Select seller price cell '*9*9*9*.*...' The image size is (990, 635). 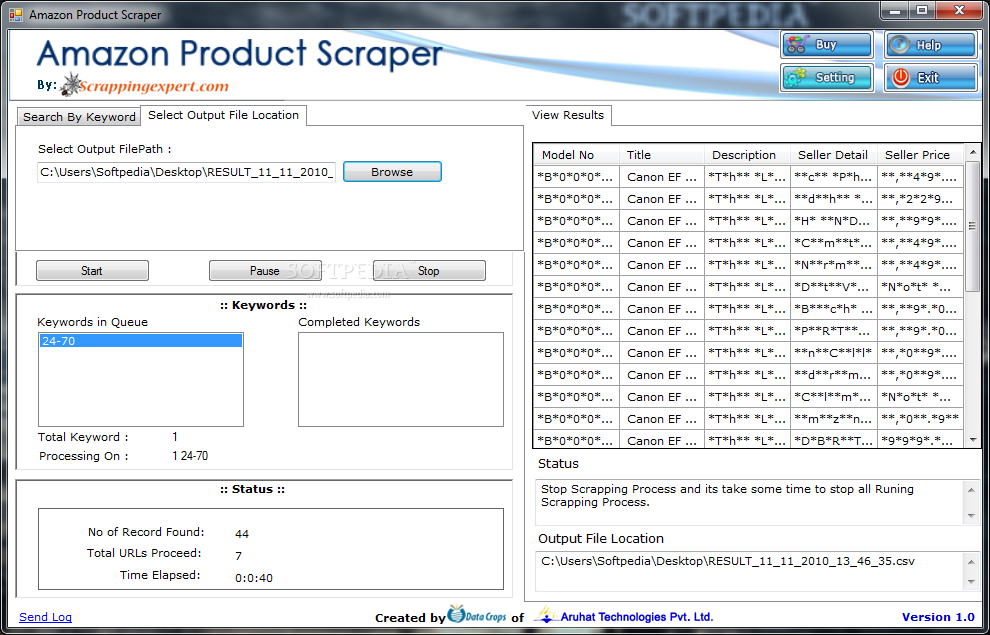921,440
